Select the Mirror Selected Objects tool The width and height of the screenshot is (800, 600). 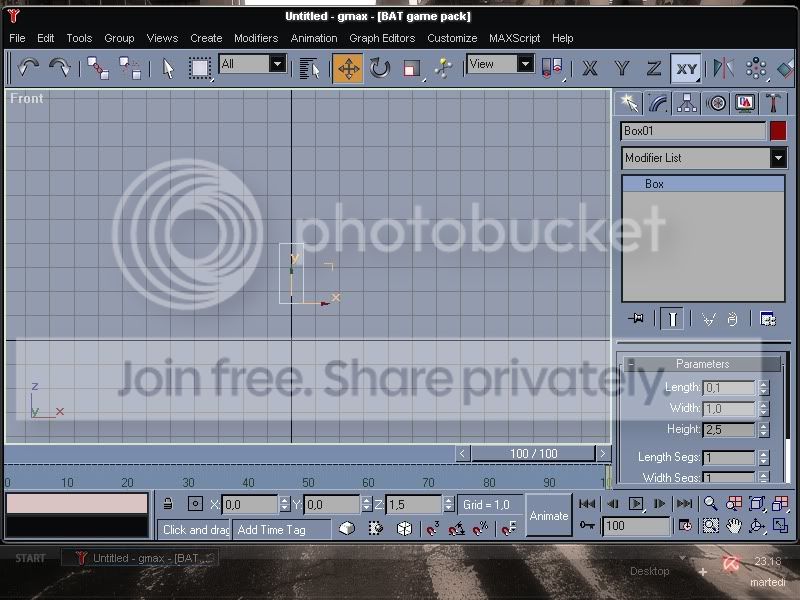(723, 68)
